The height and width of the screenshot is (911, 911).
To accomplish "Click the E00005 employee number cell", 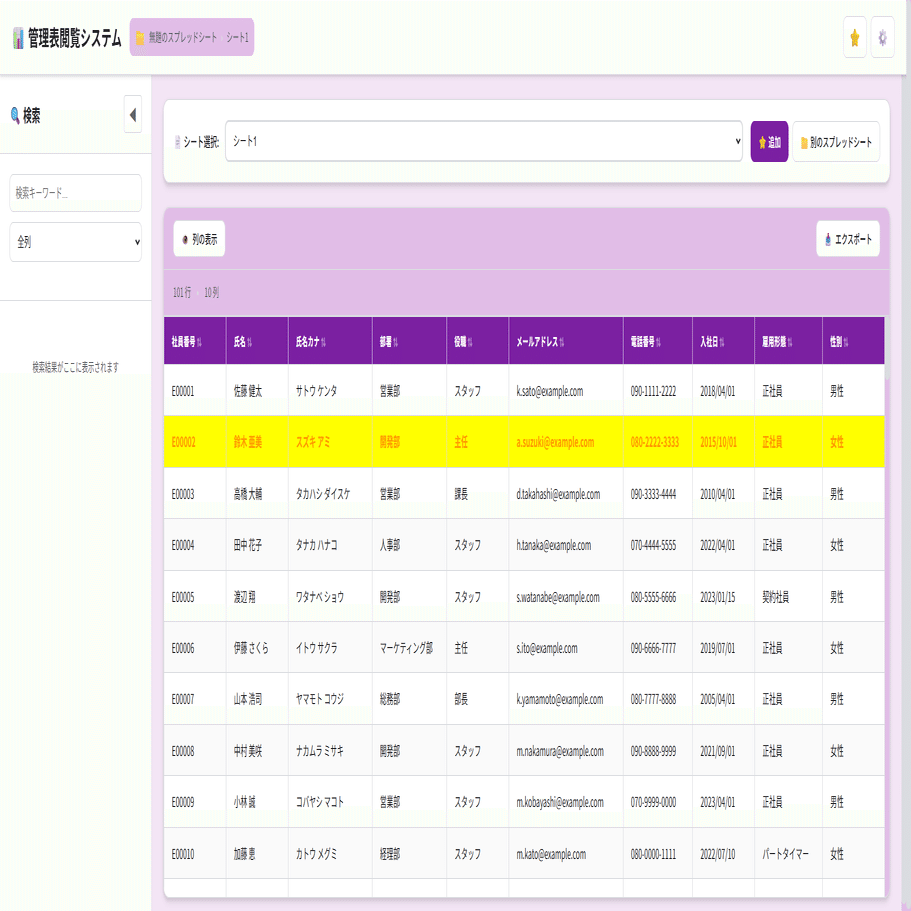I will [x=195, y=597].
